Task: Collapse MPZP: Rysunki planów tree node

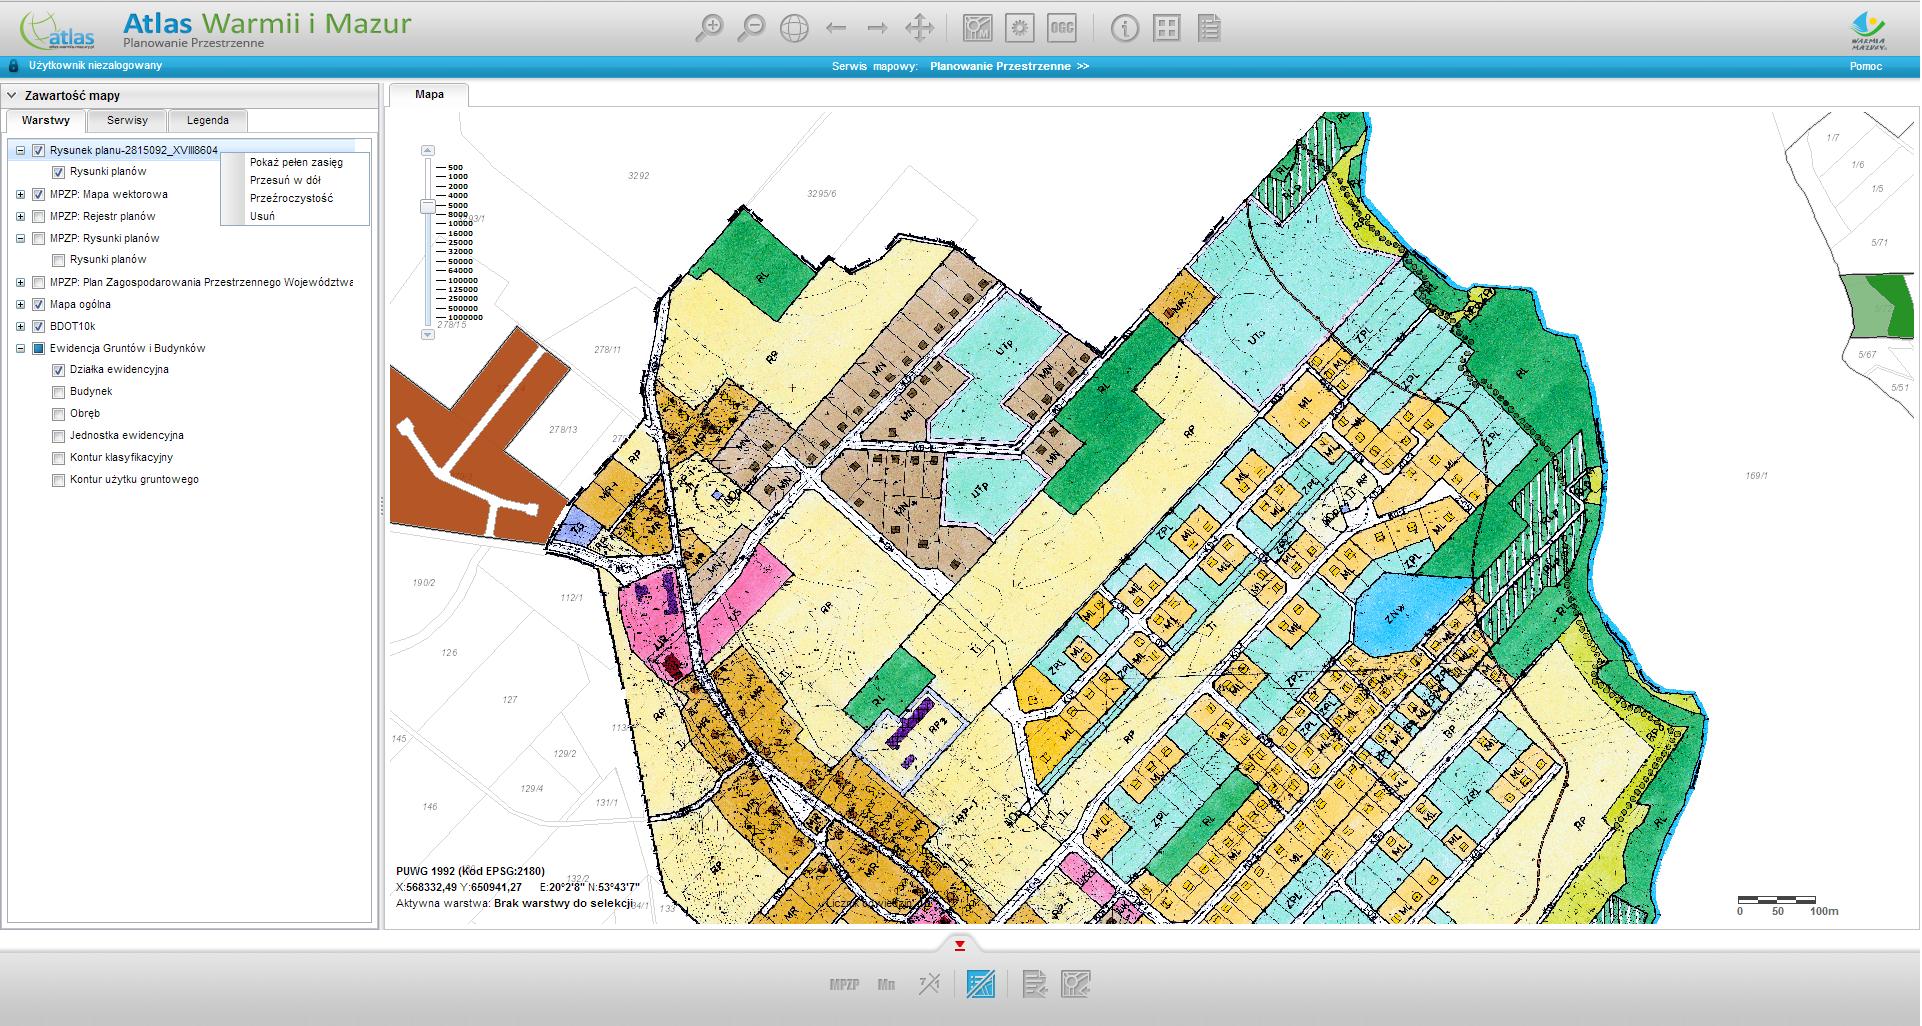Action: (20, 238)
